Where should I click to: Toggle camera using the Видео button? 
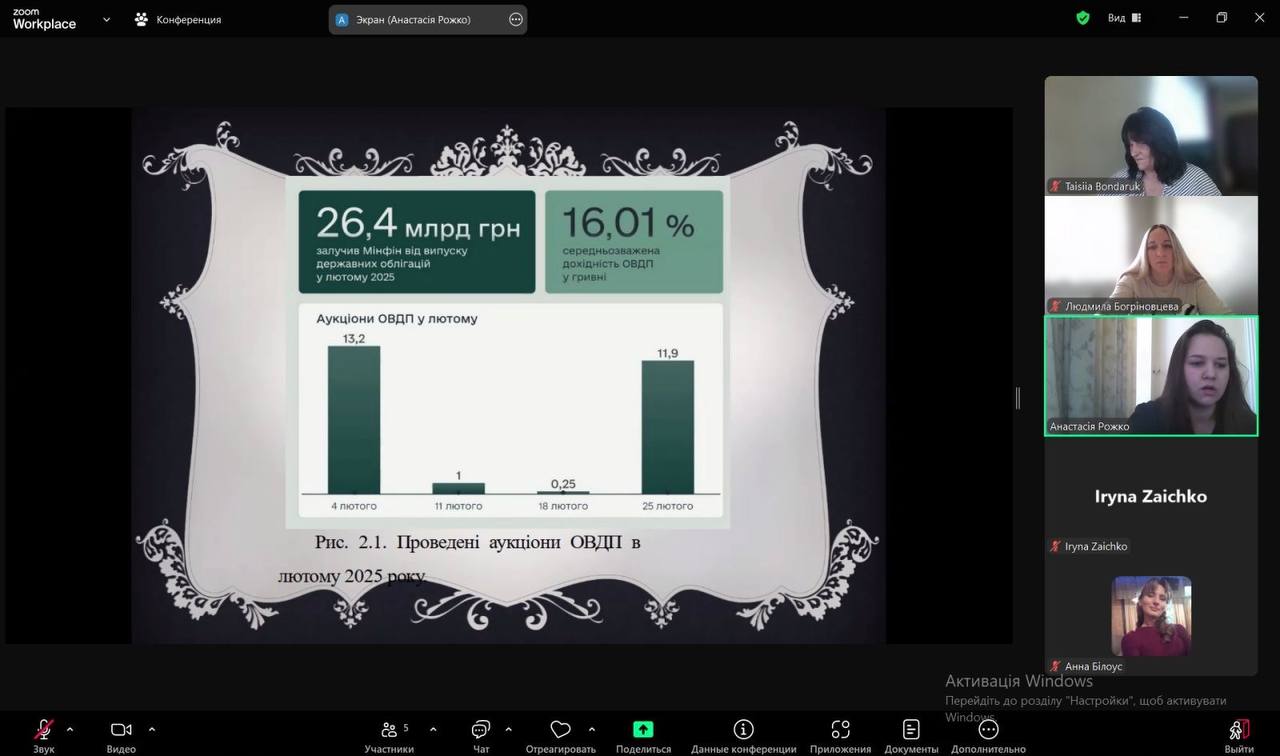tap(121, 730)
